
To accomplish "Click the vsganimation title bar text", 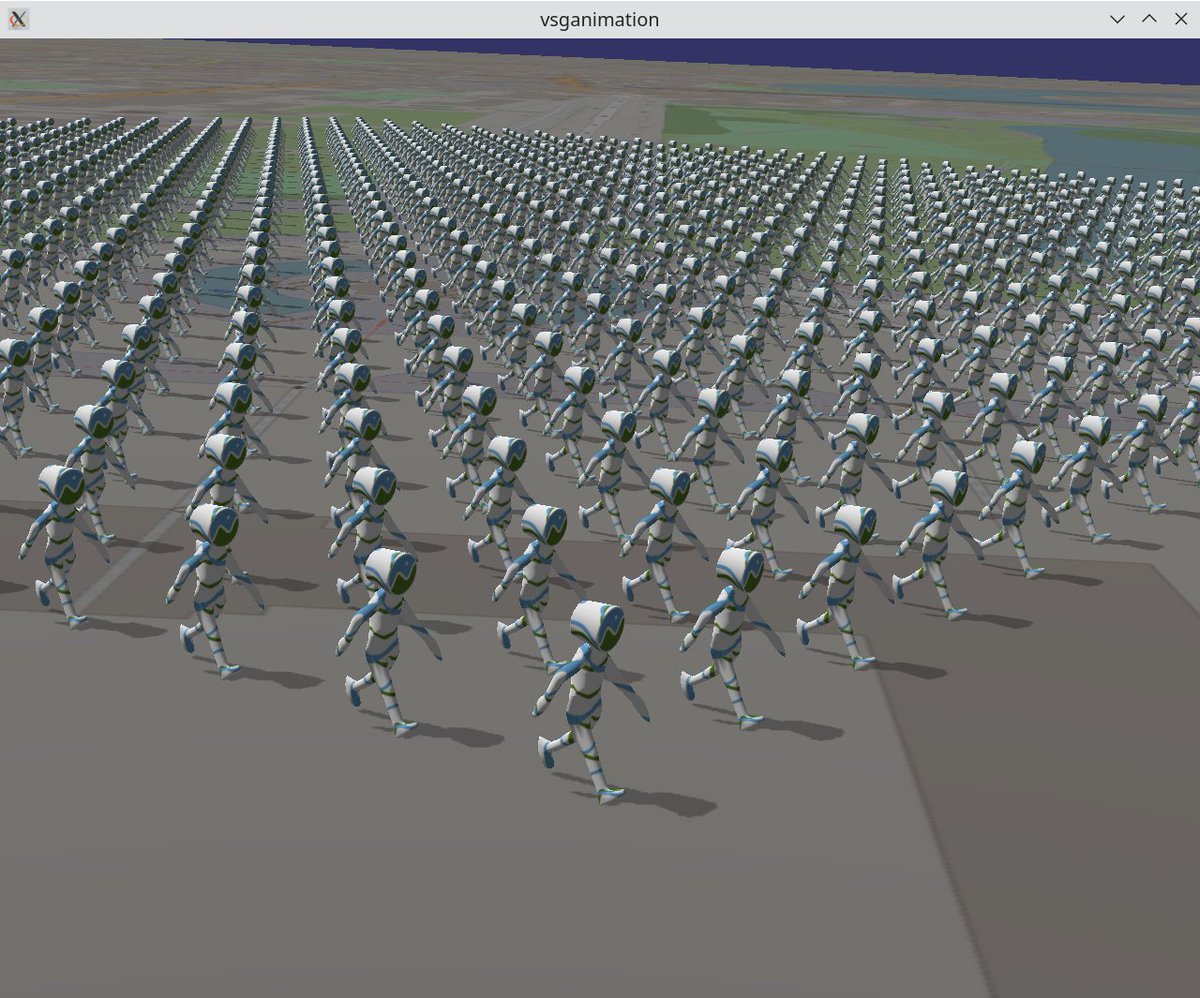I will pyautogui.click(x=599, y=19).
